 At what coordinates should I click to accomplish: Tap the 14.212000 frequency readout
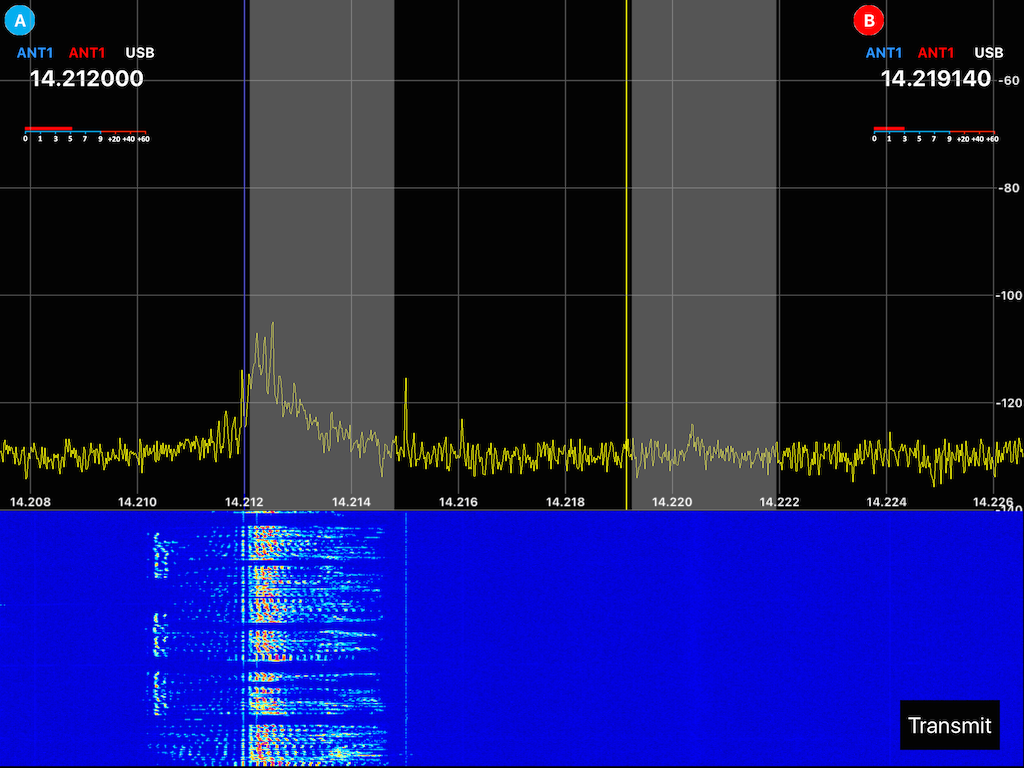tap(86, 79)
